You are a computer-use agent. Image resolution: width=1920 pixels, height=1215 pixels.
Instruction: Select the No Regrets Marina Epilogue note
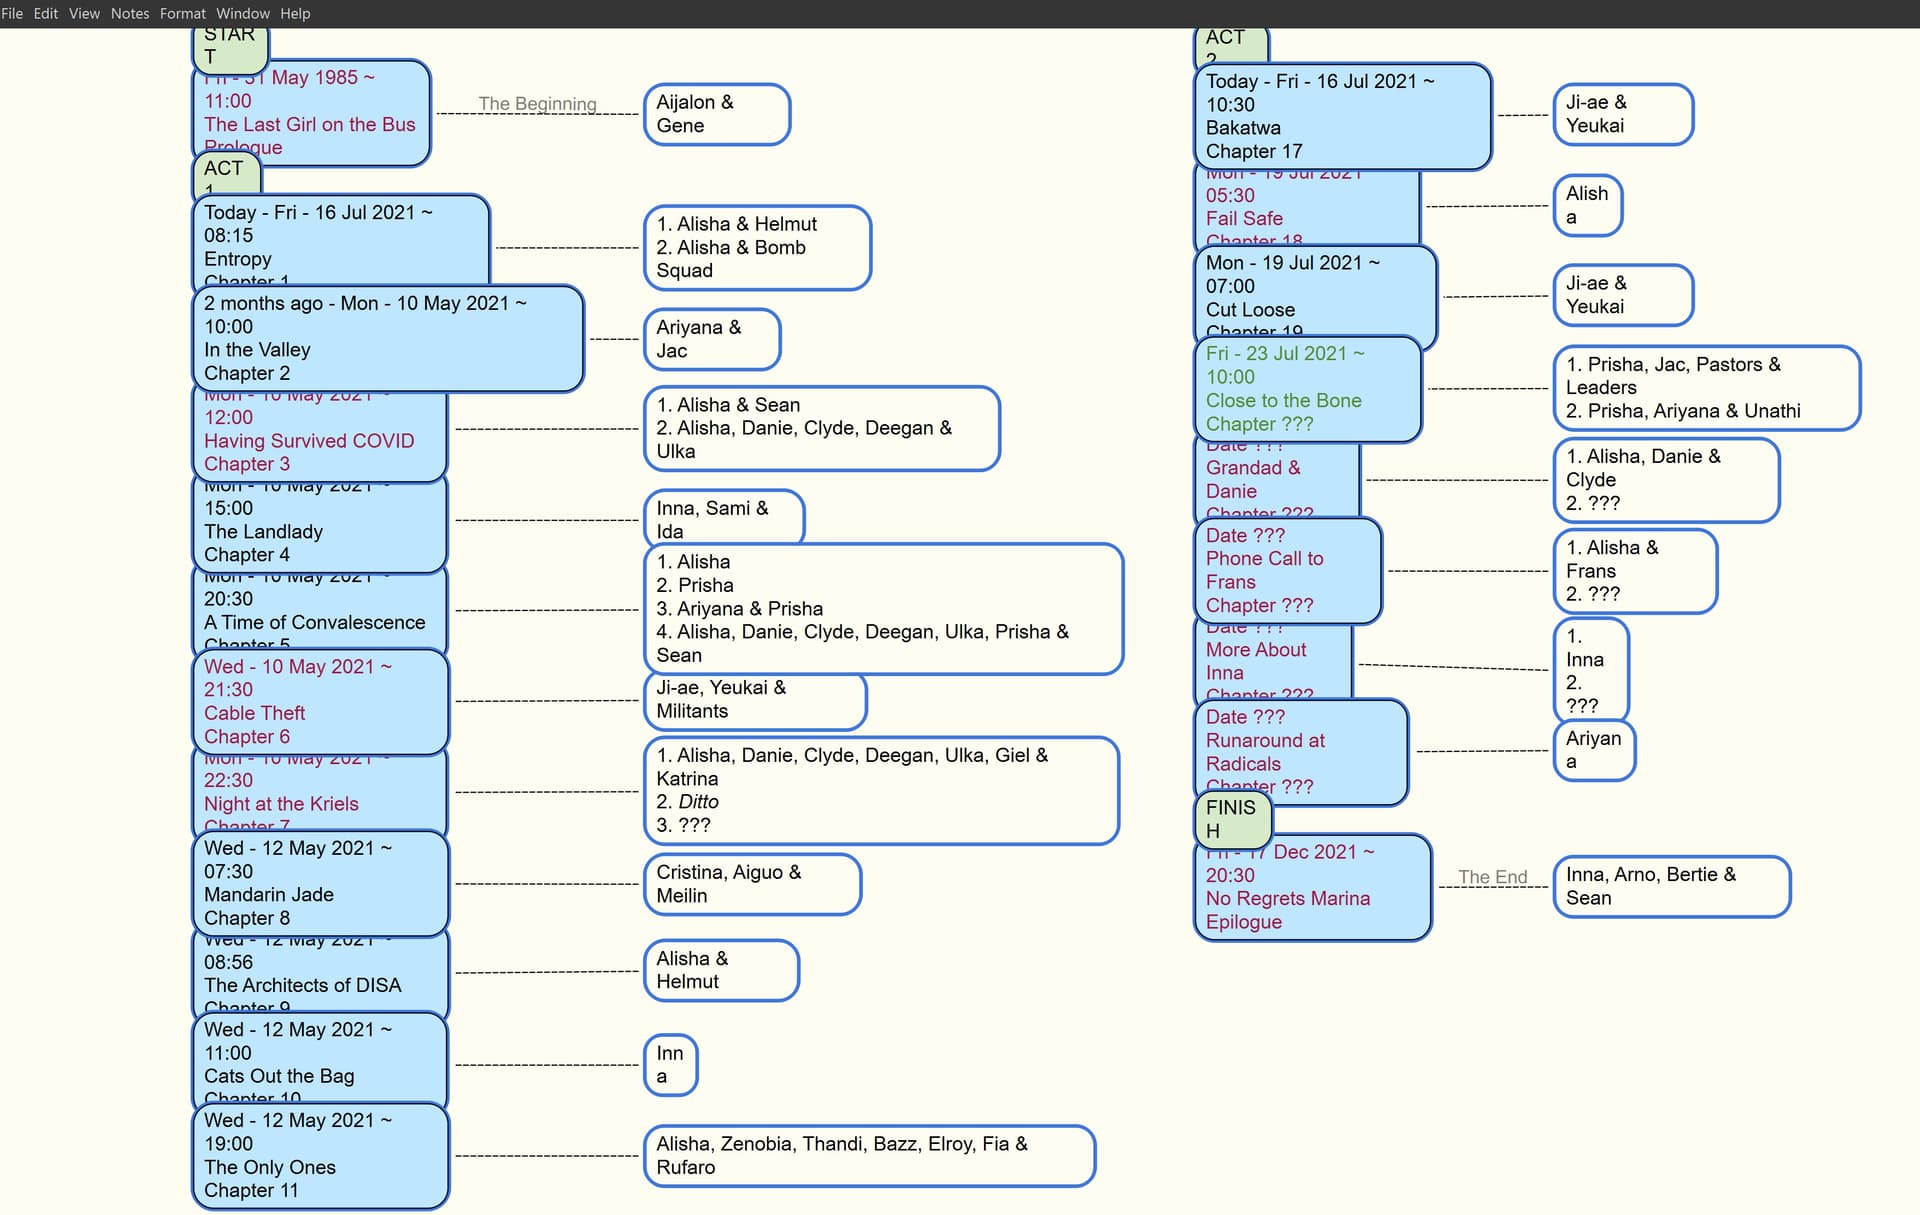pos(1313,887)
